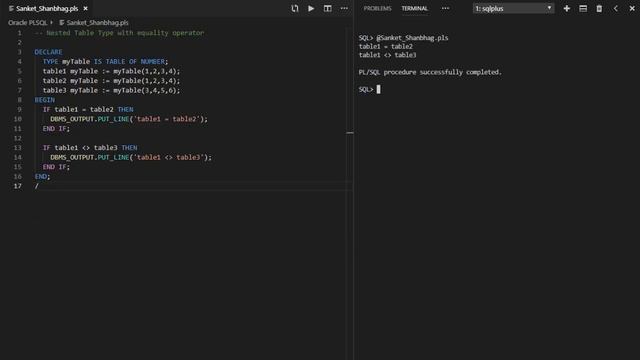Viewport: 640px width, 360px height.
Task: Kill terminal using trash icon
Action: click(599, 9)
